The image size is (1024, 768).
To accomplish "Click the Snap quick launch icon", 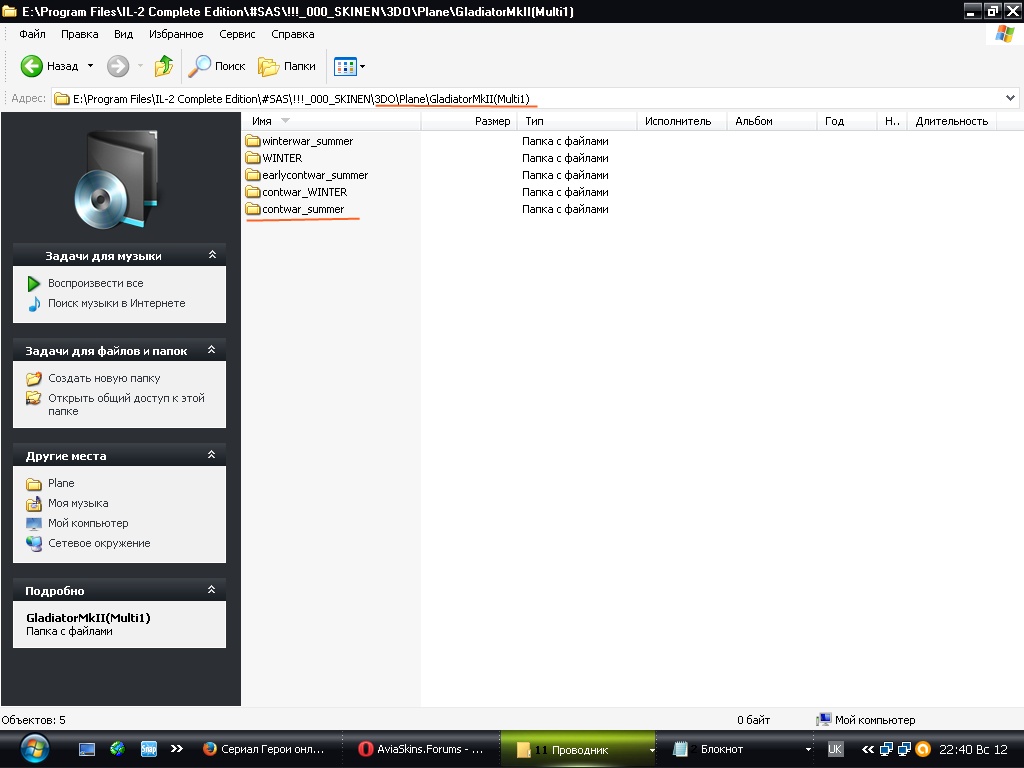I will tap(149, 749).
